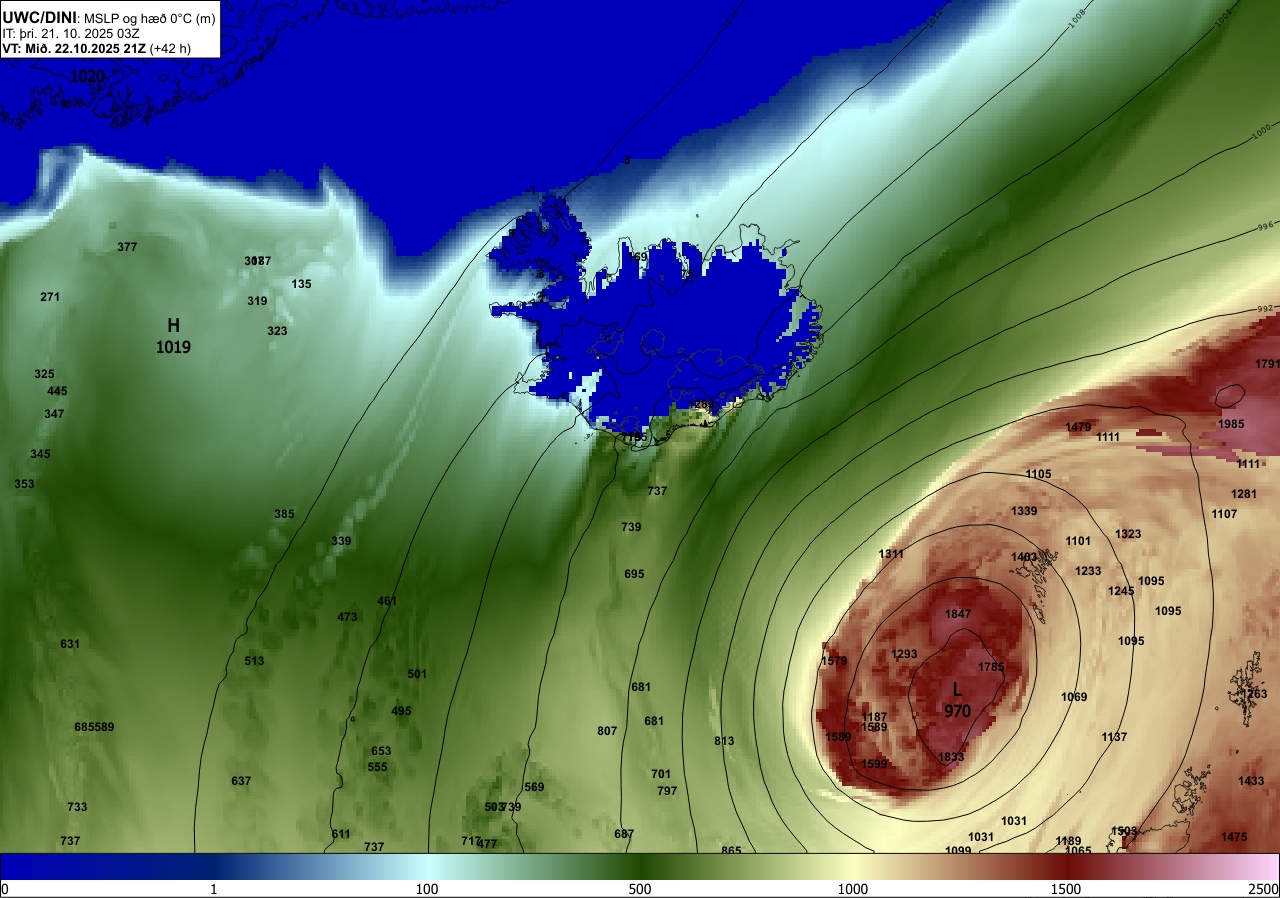Image resolution: width=1280 pixels, height=898 pixels.
Task: Click the value 1785 near the low center
Action: pyautogui.click(x=991, y=667)
